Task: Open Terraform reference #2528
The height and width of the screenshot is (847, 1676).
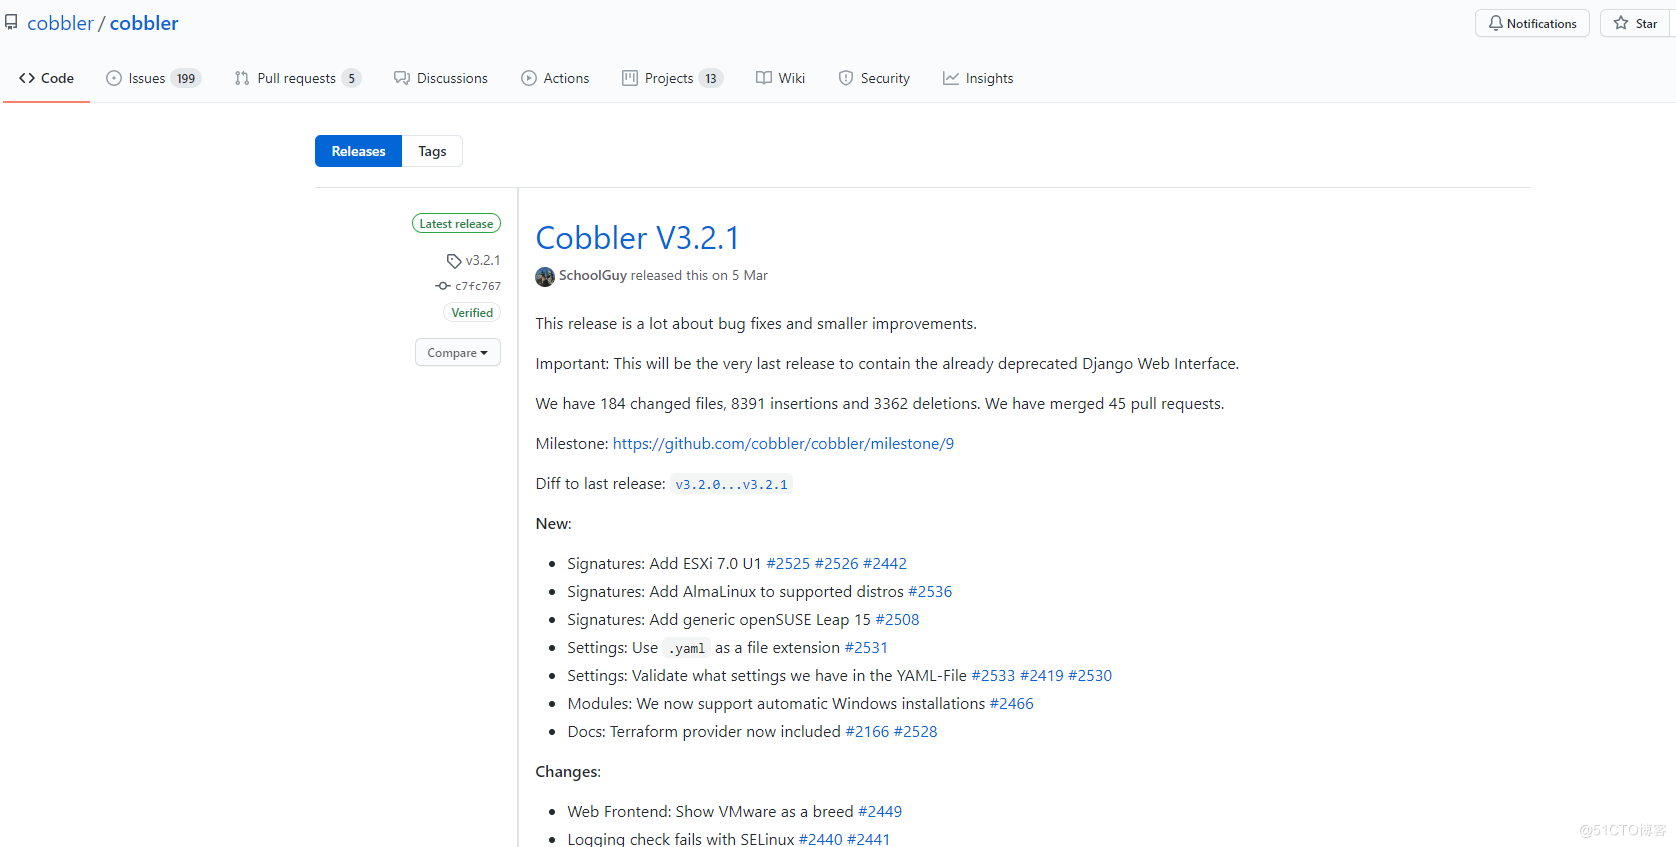Action: click(x=916, y=731)
